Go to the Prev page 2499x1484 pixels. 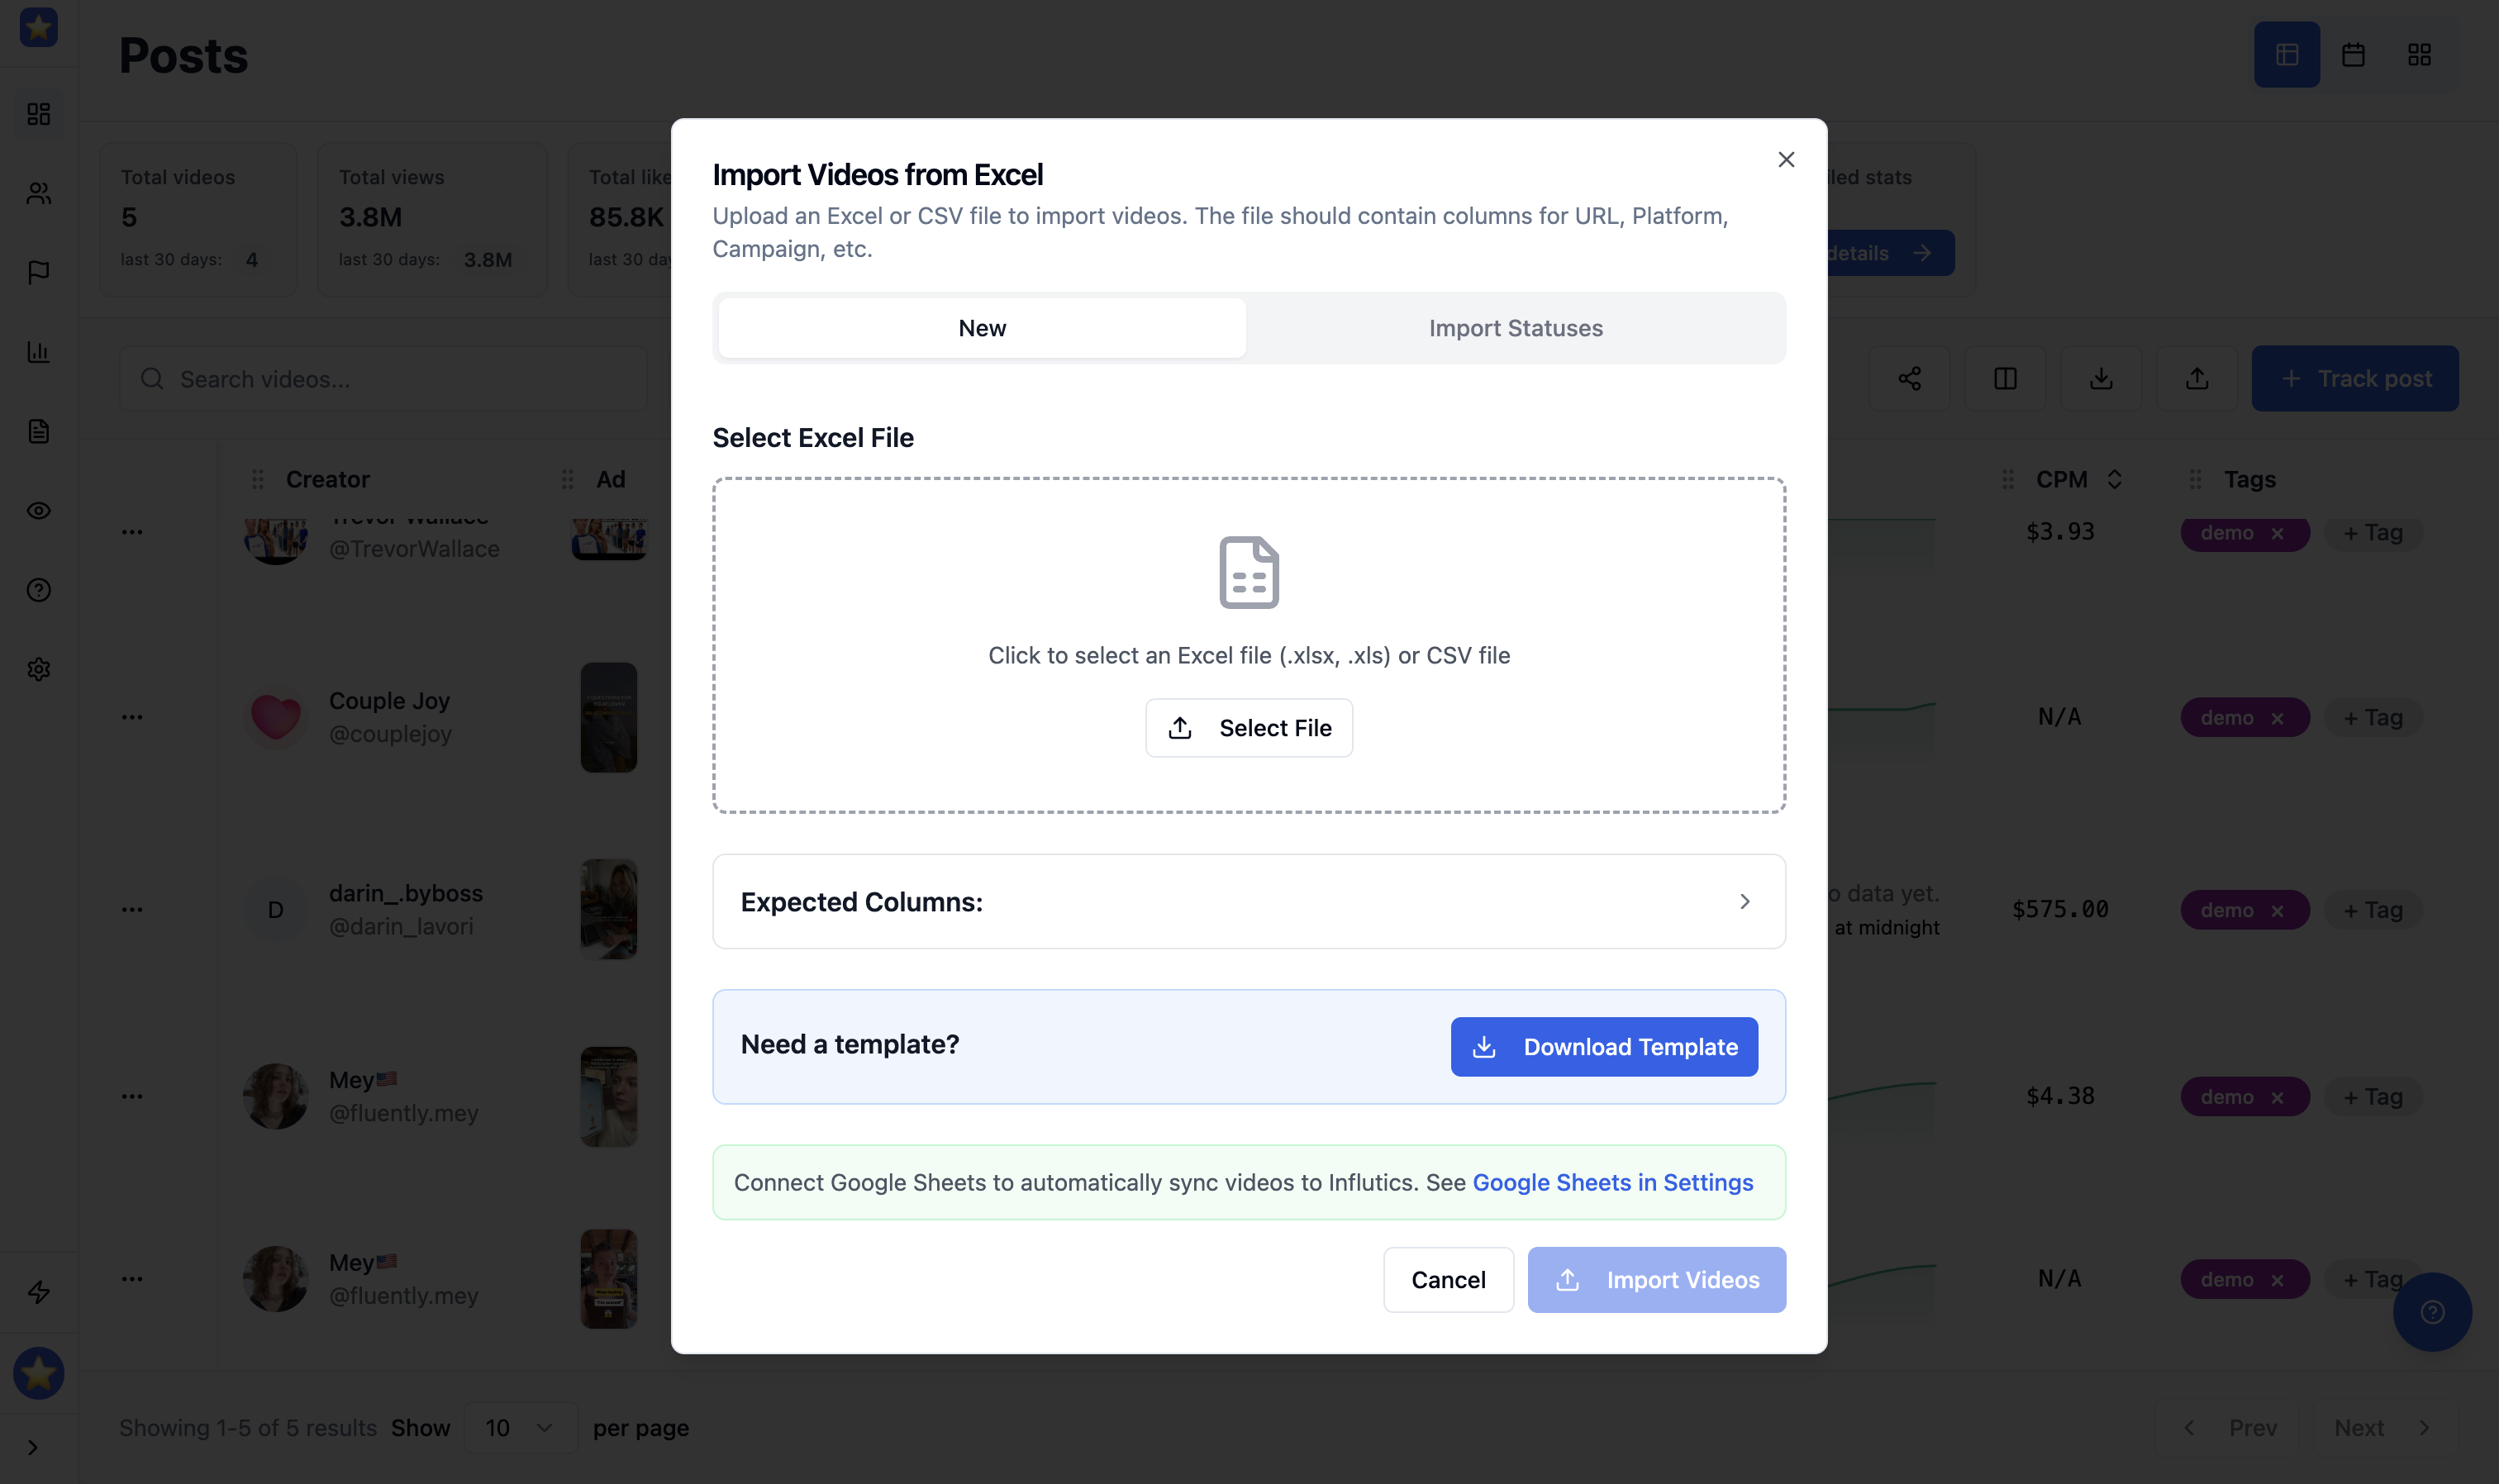point(2230,1428)
